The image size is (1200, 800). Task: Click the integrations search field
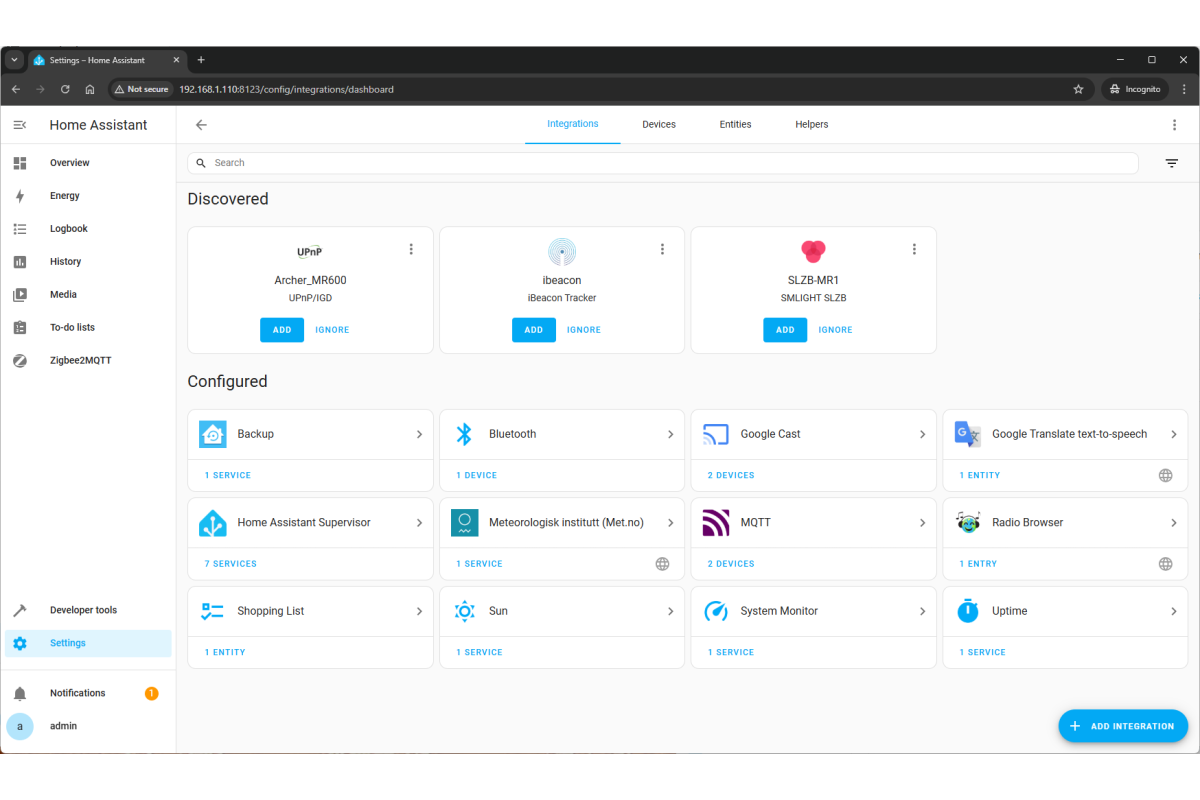[660, 163]
